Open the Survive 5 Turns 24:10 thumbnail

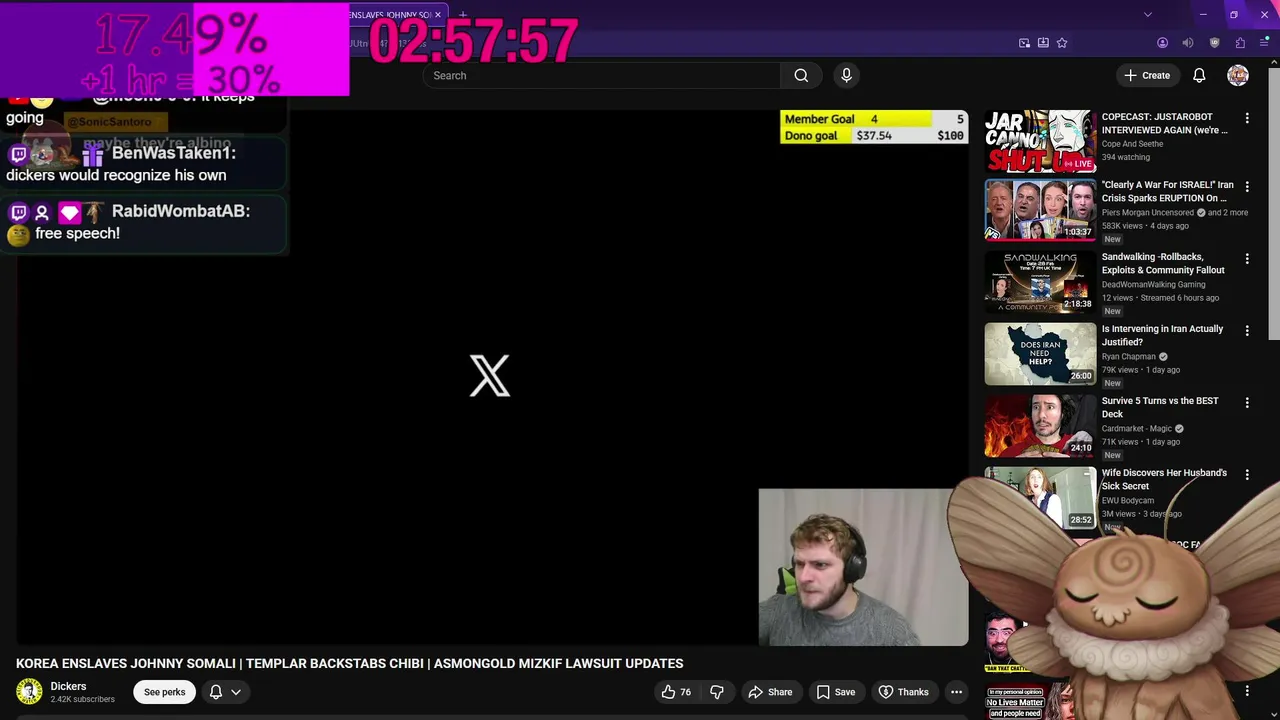[x=1040, y=426]
